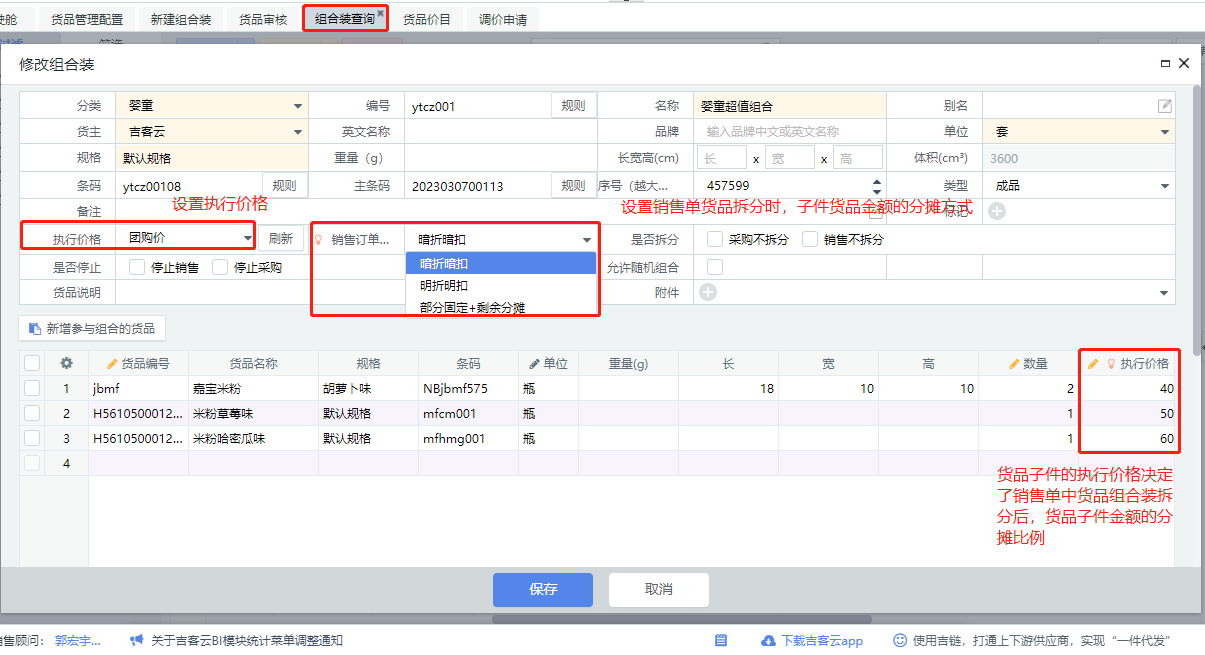Switch to the 货品管理配置 tab
This screenshot has width=1205, height=655.
[87, 19]
